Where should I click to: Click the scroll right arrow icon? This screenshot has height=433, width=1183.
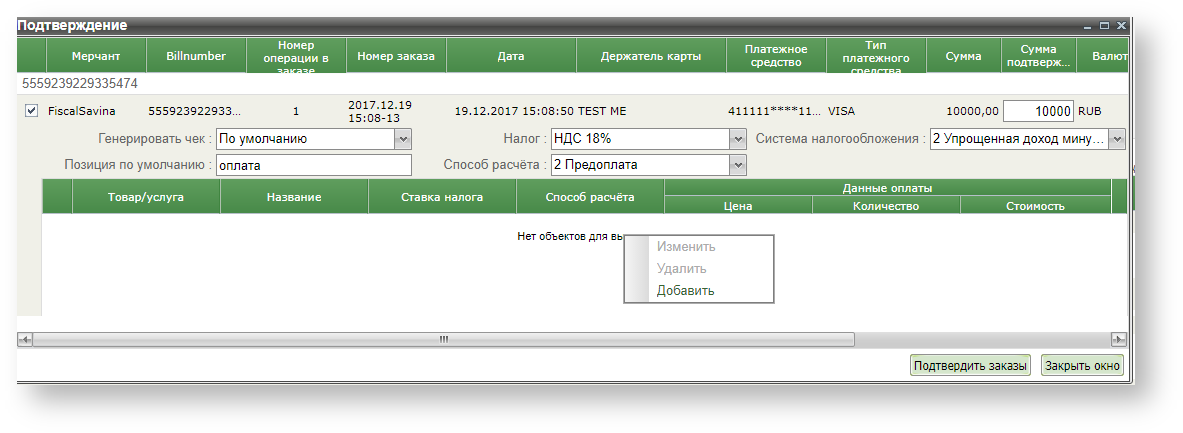(1118, 340)
